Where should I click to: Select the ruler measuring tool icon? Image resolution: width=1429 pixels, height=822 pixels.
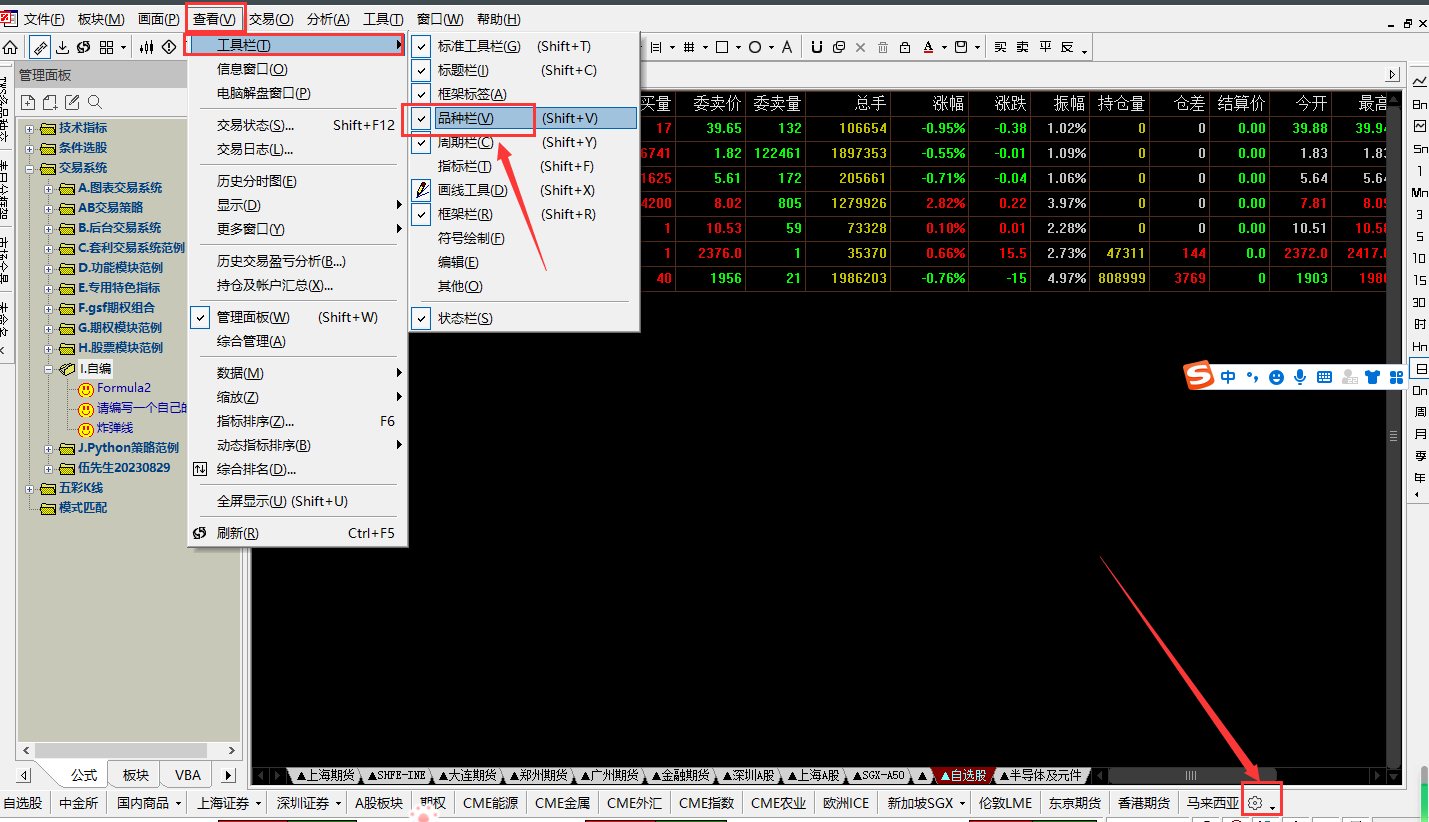pos(40,47)
